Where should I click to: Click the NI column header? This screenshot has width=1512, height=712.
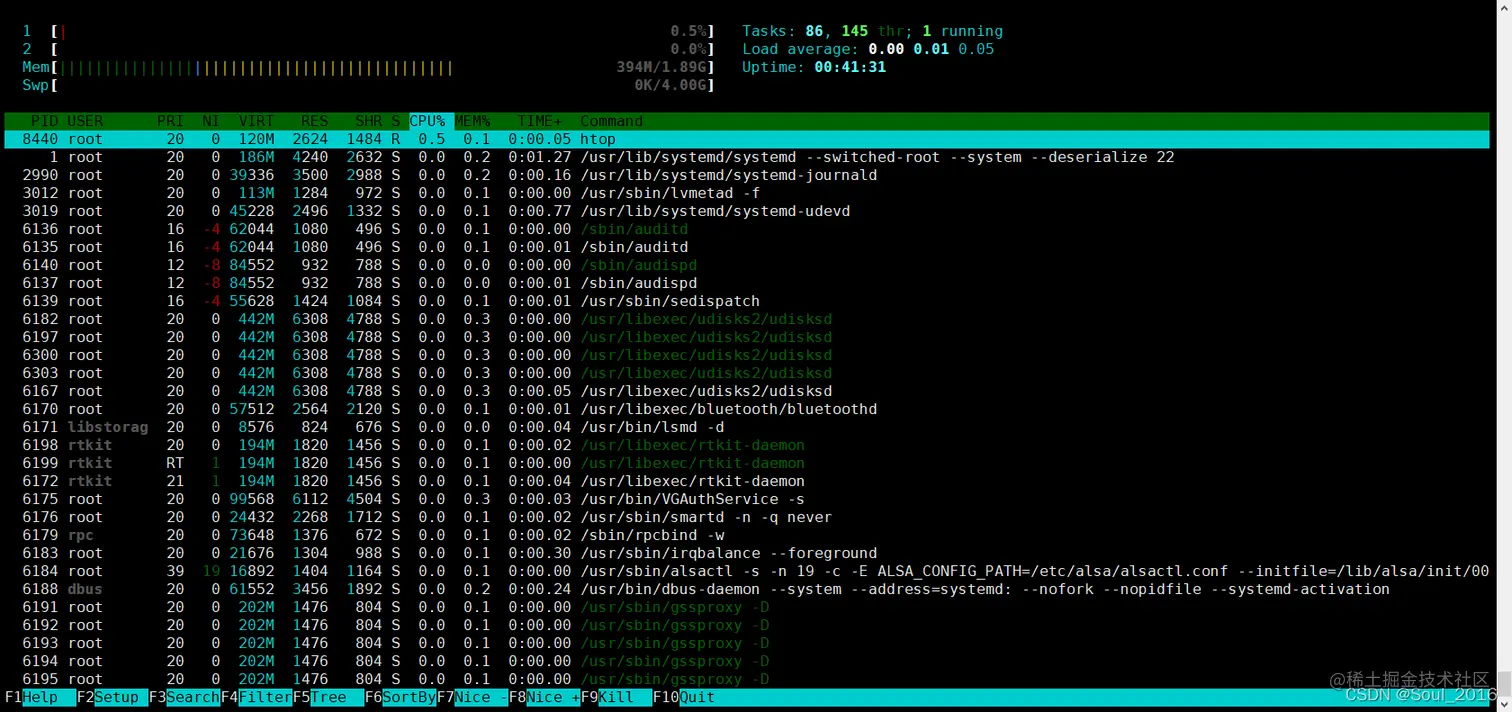pyautogui.click(x=211, y=121)
